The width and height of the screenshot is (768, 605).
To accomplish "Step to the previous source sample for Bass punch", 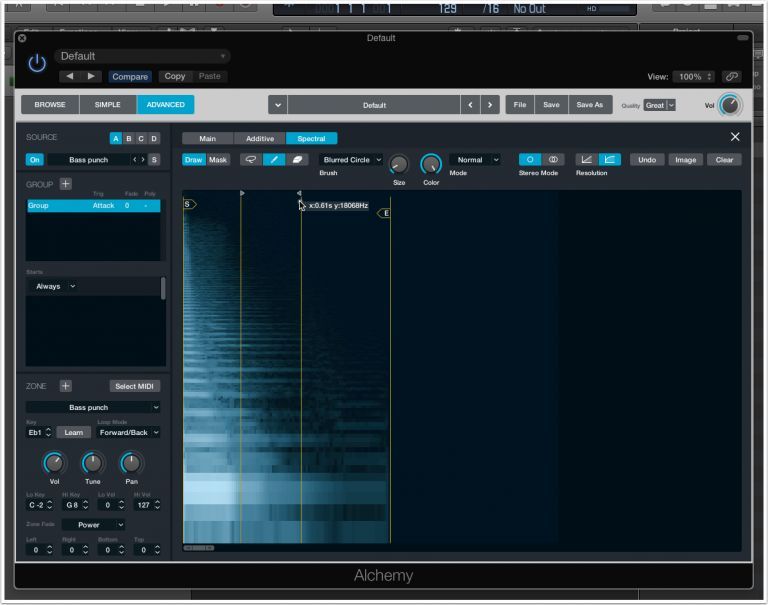I will (135, 160).
